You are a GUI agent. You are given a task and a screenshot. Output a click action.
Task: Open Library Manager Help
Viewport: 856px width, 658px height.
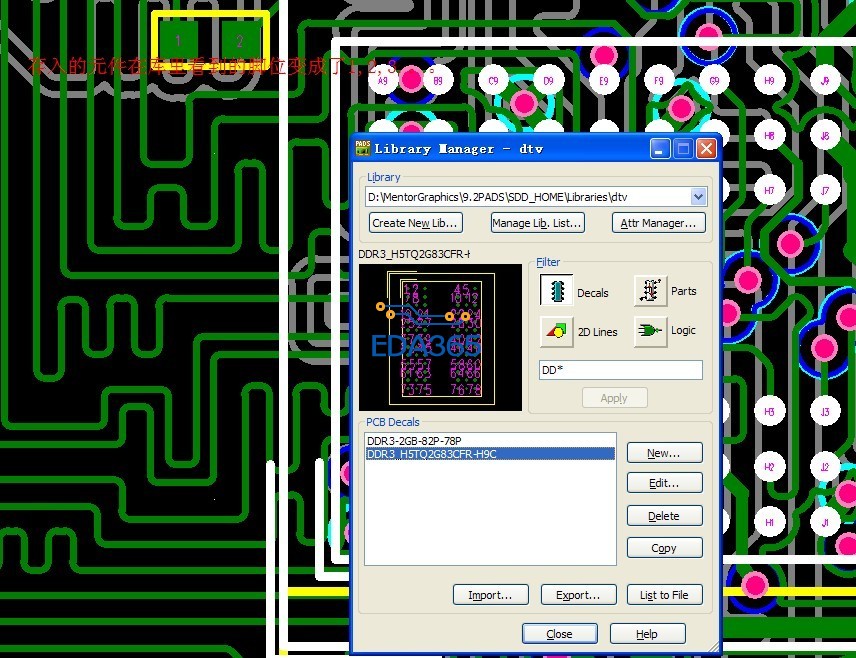click(647, 634)
